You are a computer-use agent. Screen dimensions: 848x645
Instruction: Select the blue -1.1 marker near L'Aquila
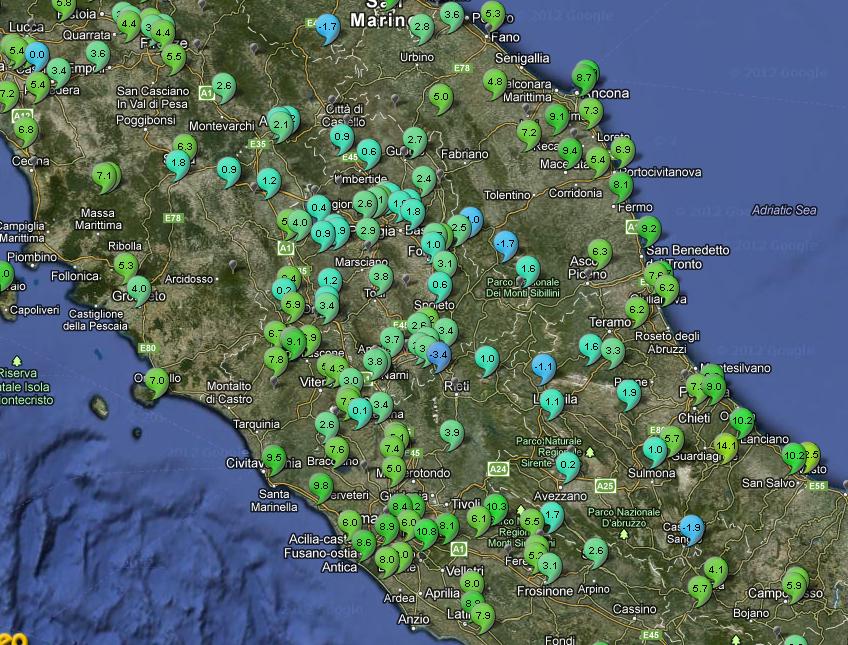click(x=543, y=367)
